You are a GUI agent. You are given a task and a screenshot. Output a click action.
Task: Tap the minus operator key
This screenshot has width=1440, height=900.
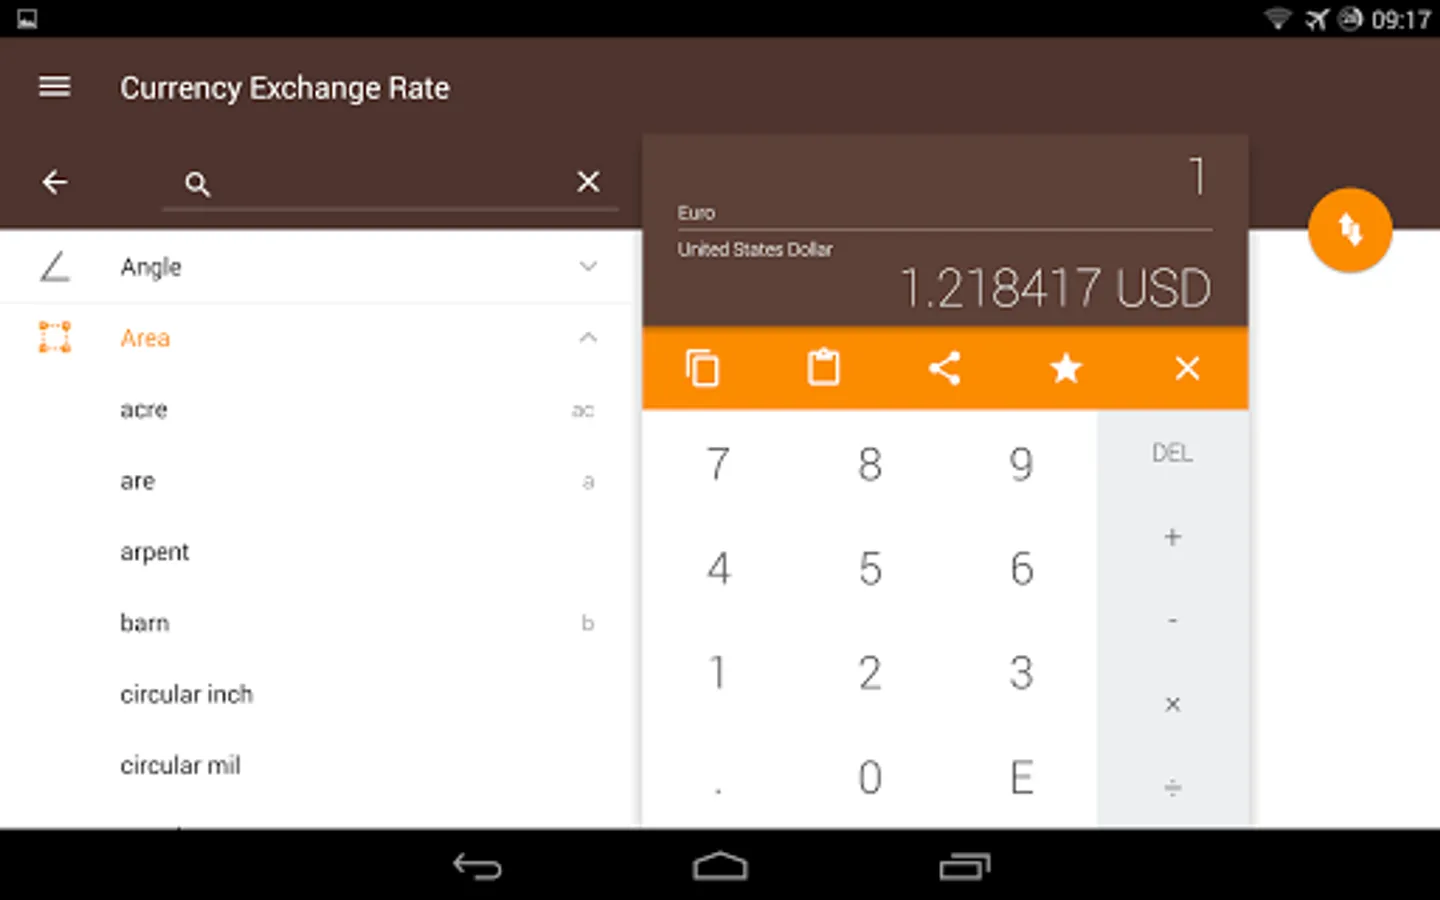point(1172,621)
